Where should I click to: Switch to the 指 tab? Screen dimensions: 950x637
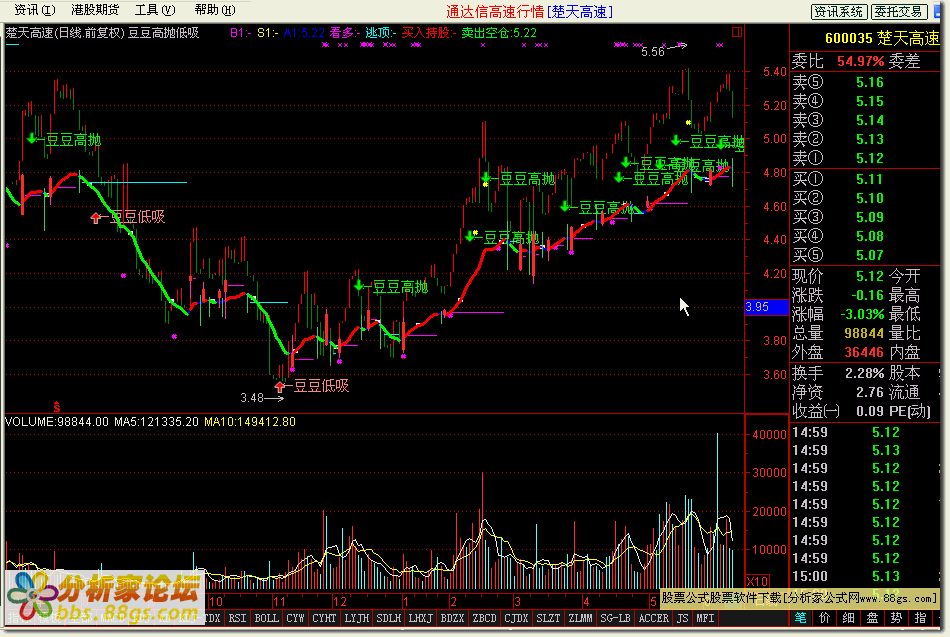point(920,618)
